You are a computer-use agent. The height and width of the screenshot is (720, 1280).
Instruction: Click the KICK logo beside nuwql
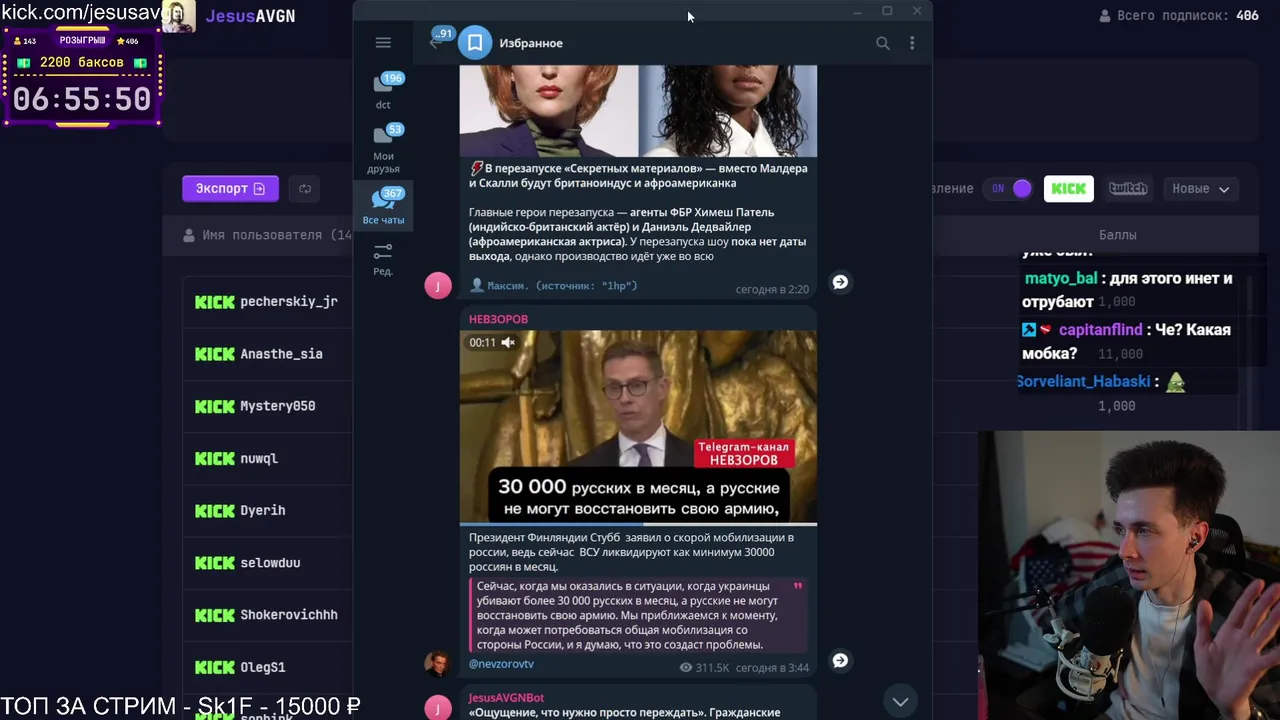[x=214, y=458]
